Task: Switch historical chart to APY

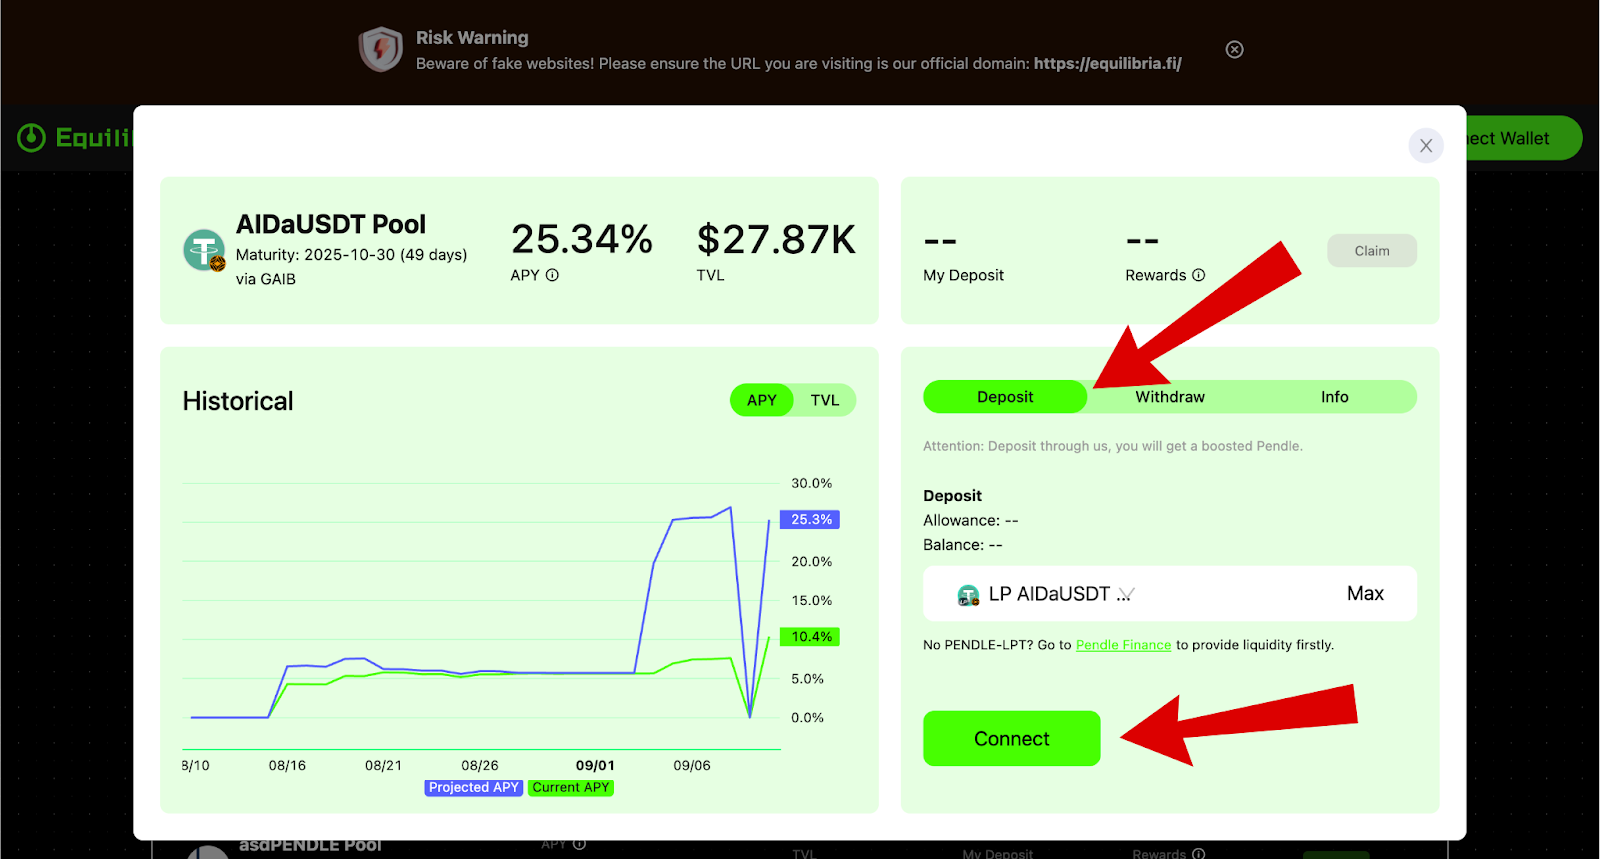Action: pyautogui.click(x=761, y=400)
